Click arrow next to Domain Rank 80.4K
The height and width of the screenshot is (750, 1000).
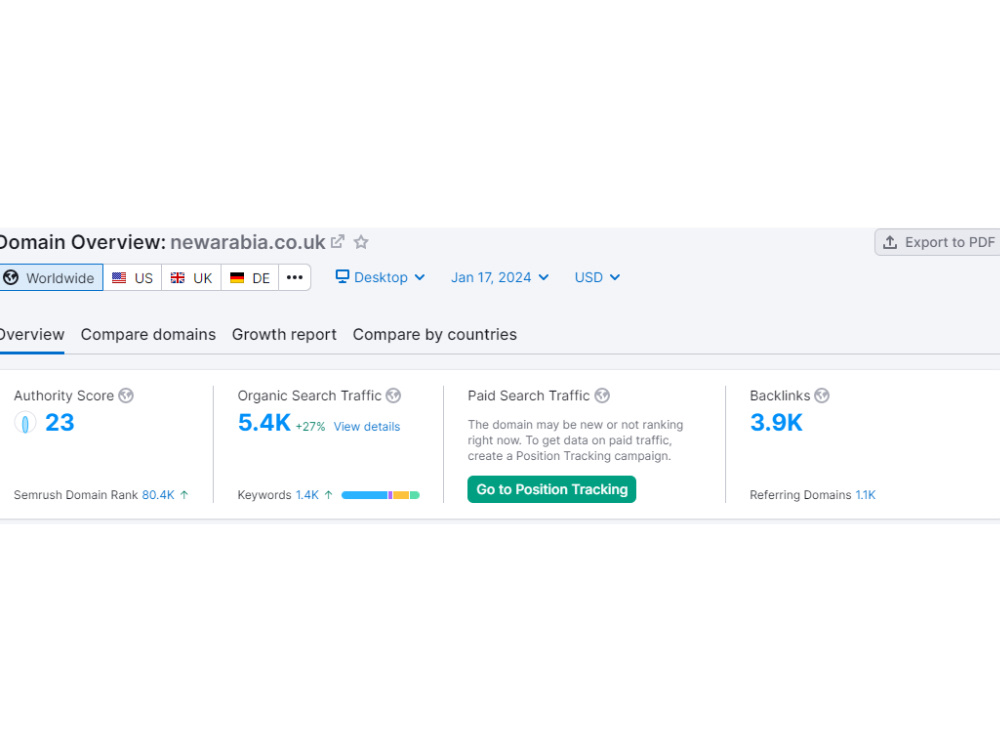[184, 495]
